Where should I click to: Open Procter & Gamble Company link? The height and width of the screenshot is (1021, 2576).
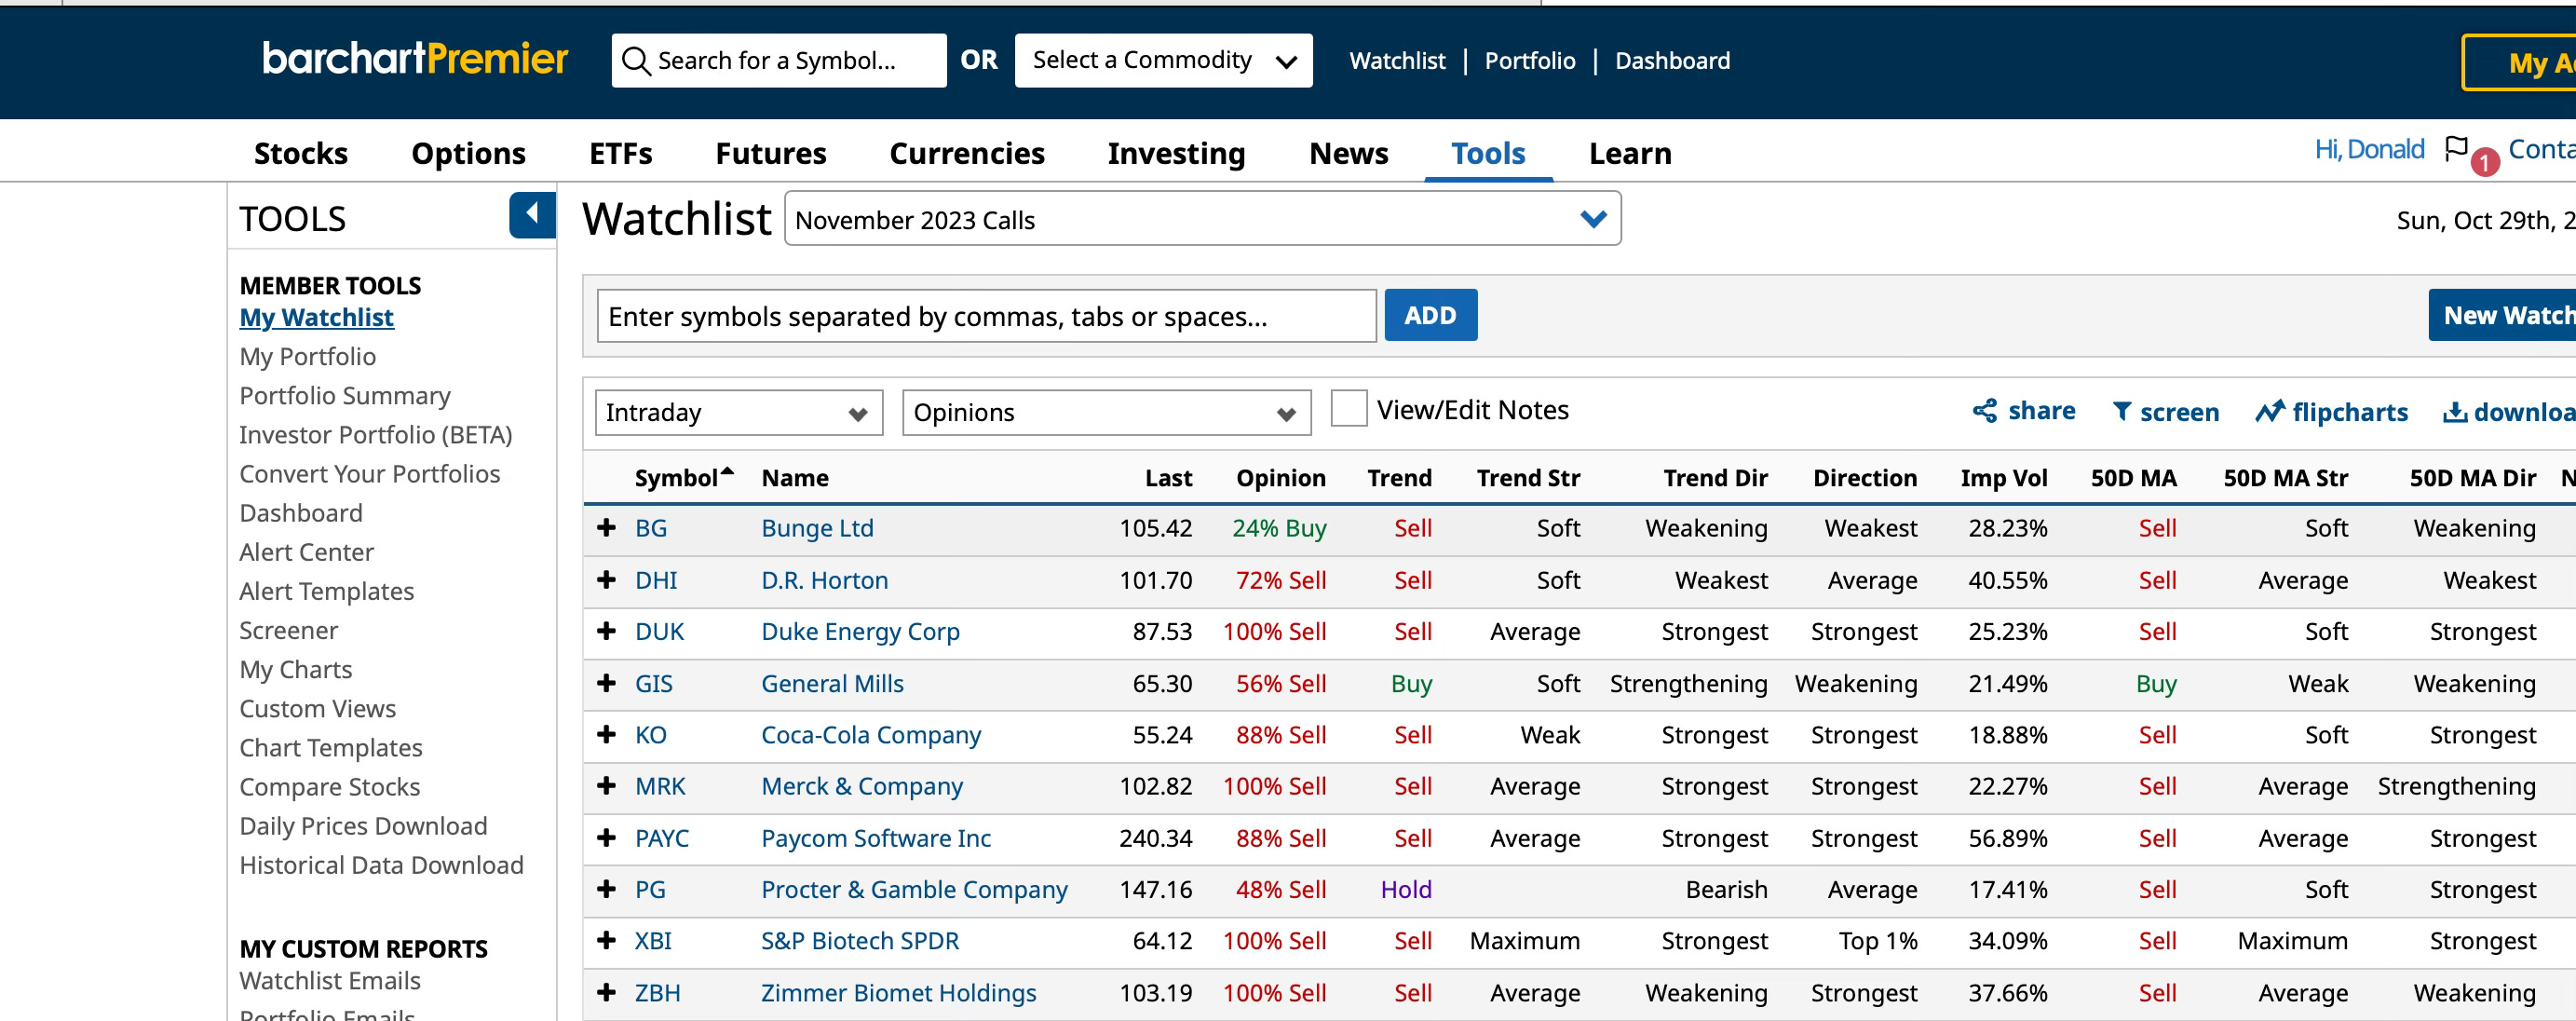[x=914, y=889]
